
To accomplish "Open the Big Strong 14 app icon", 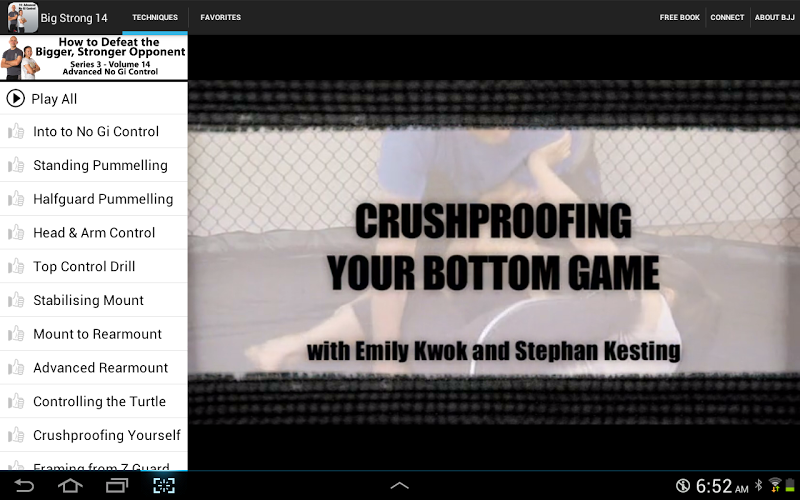I will [22, 17].
